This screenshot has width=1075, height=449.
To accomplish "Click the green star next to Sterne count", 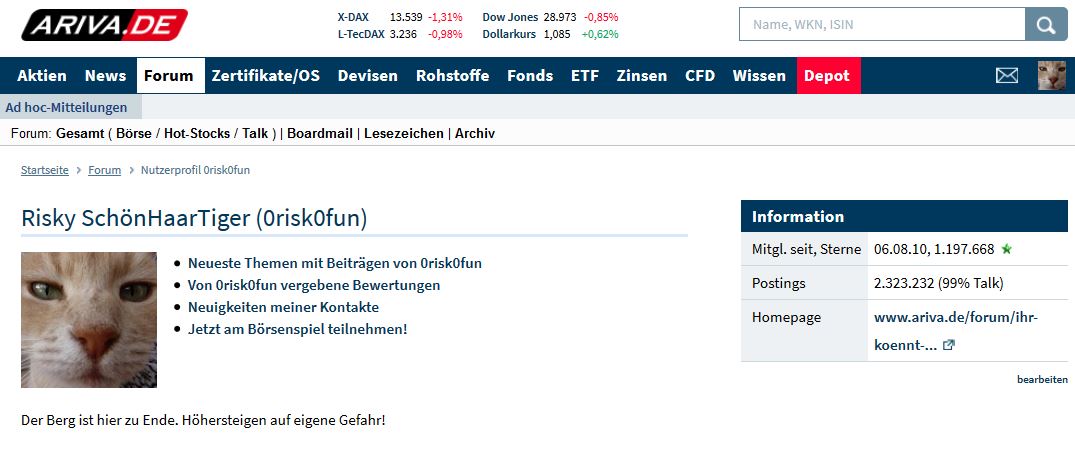I will click(x=1006, y=250).
